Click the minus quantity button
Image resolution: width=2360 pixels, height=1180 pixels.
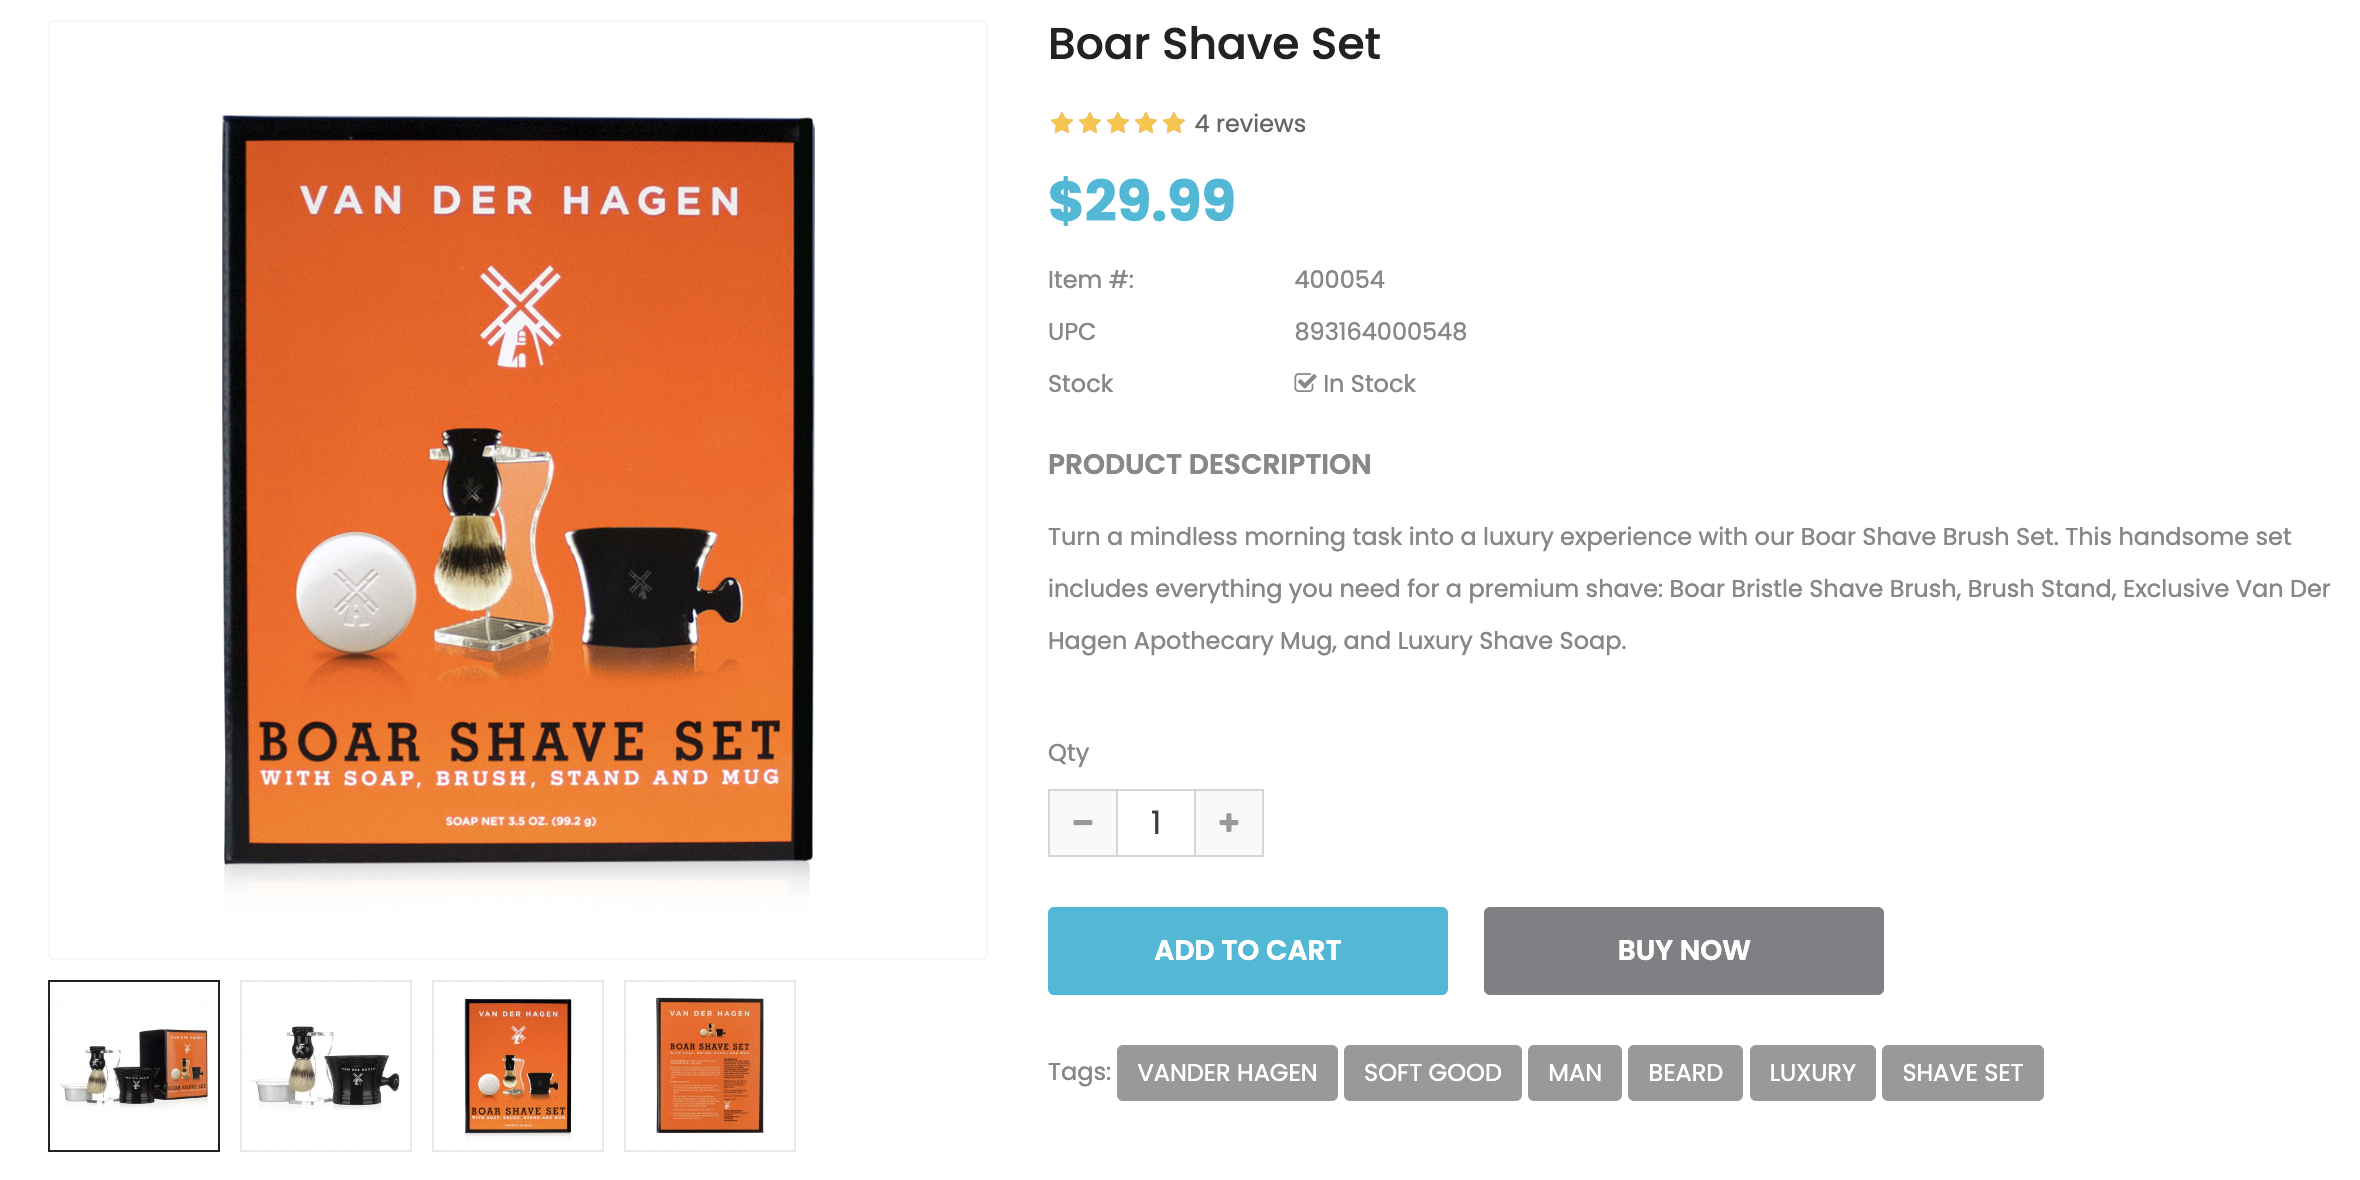click(1082, 823)
